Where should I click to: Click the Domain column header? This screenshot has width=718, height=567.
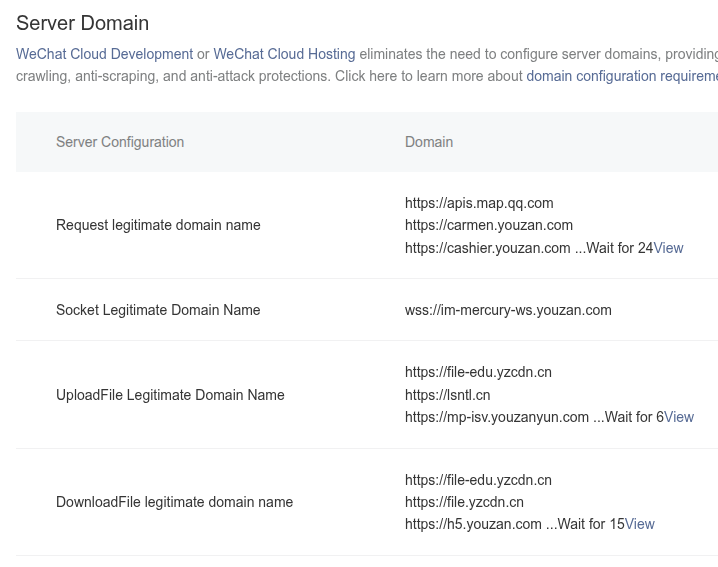click(429, 142)
